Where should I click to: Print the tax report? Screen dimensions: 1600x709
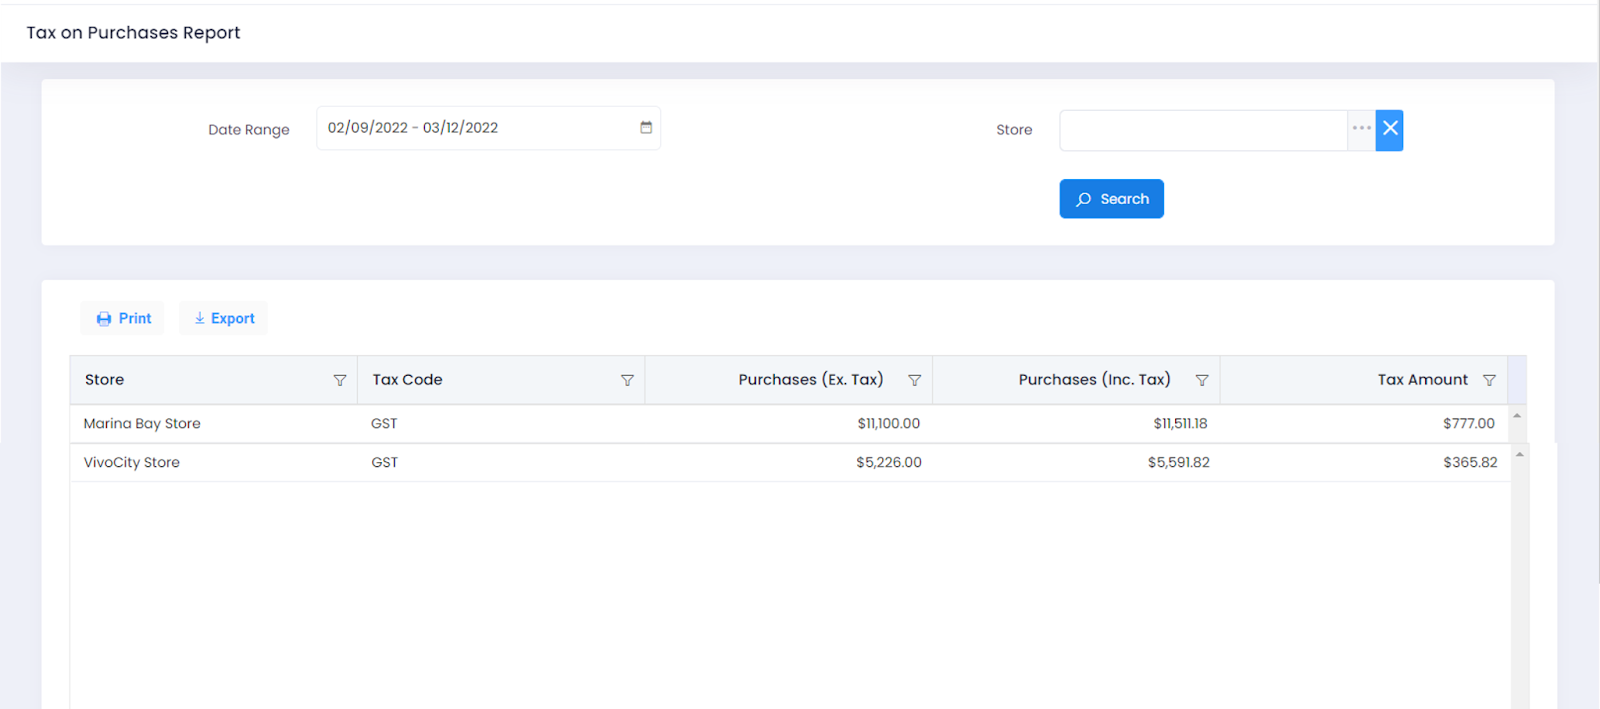123,318
